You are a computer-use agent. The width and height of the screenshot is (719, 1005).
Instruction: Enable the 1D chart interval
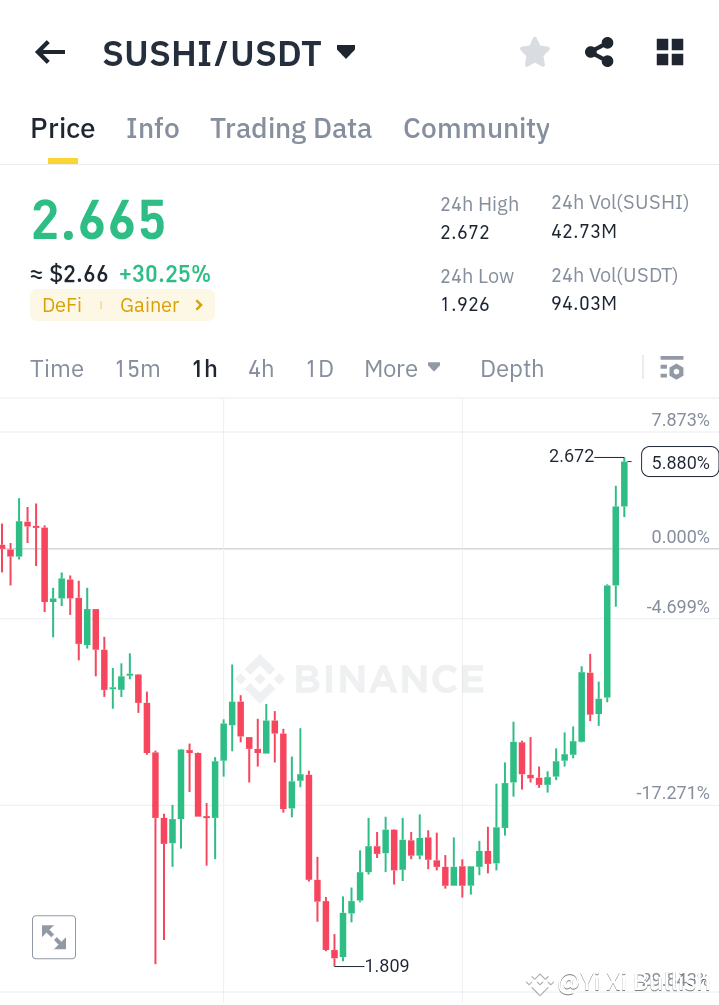(319, 368)
